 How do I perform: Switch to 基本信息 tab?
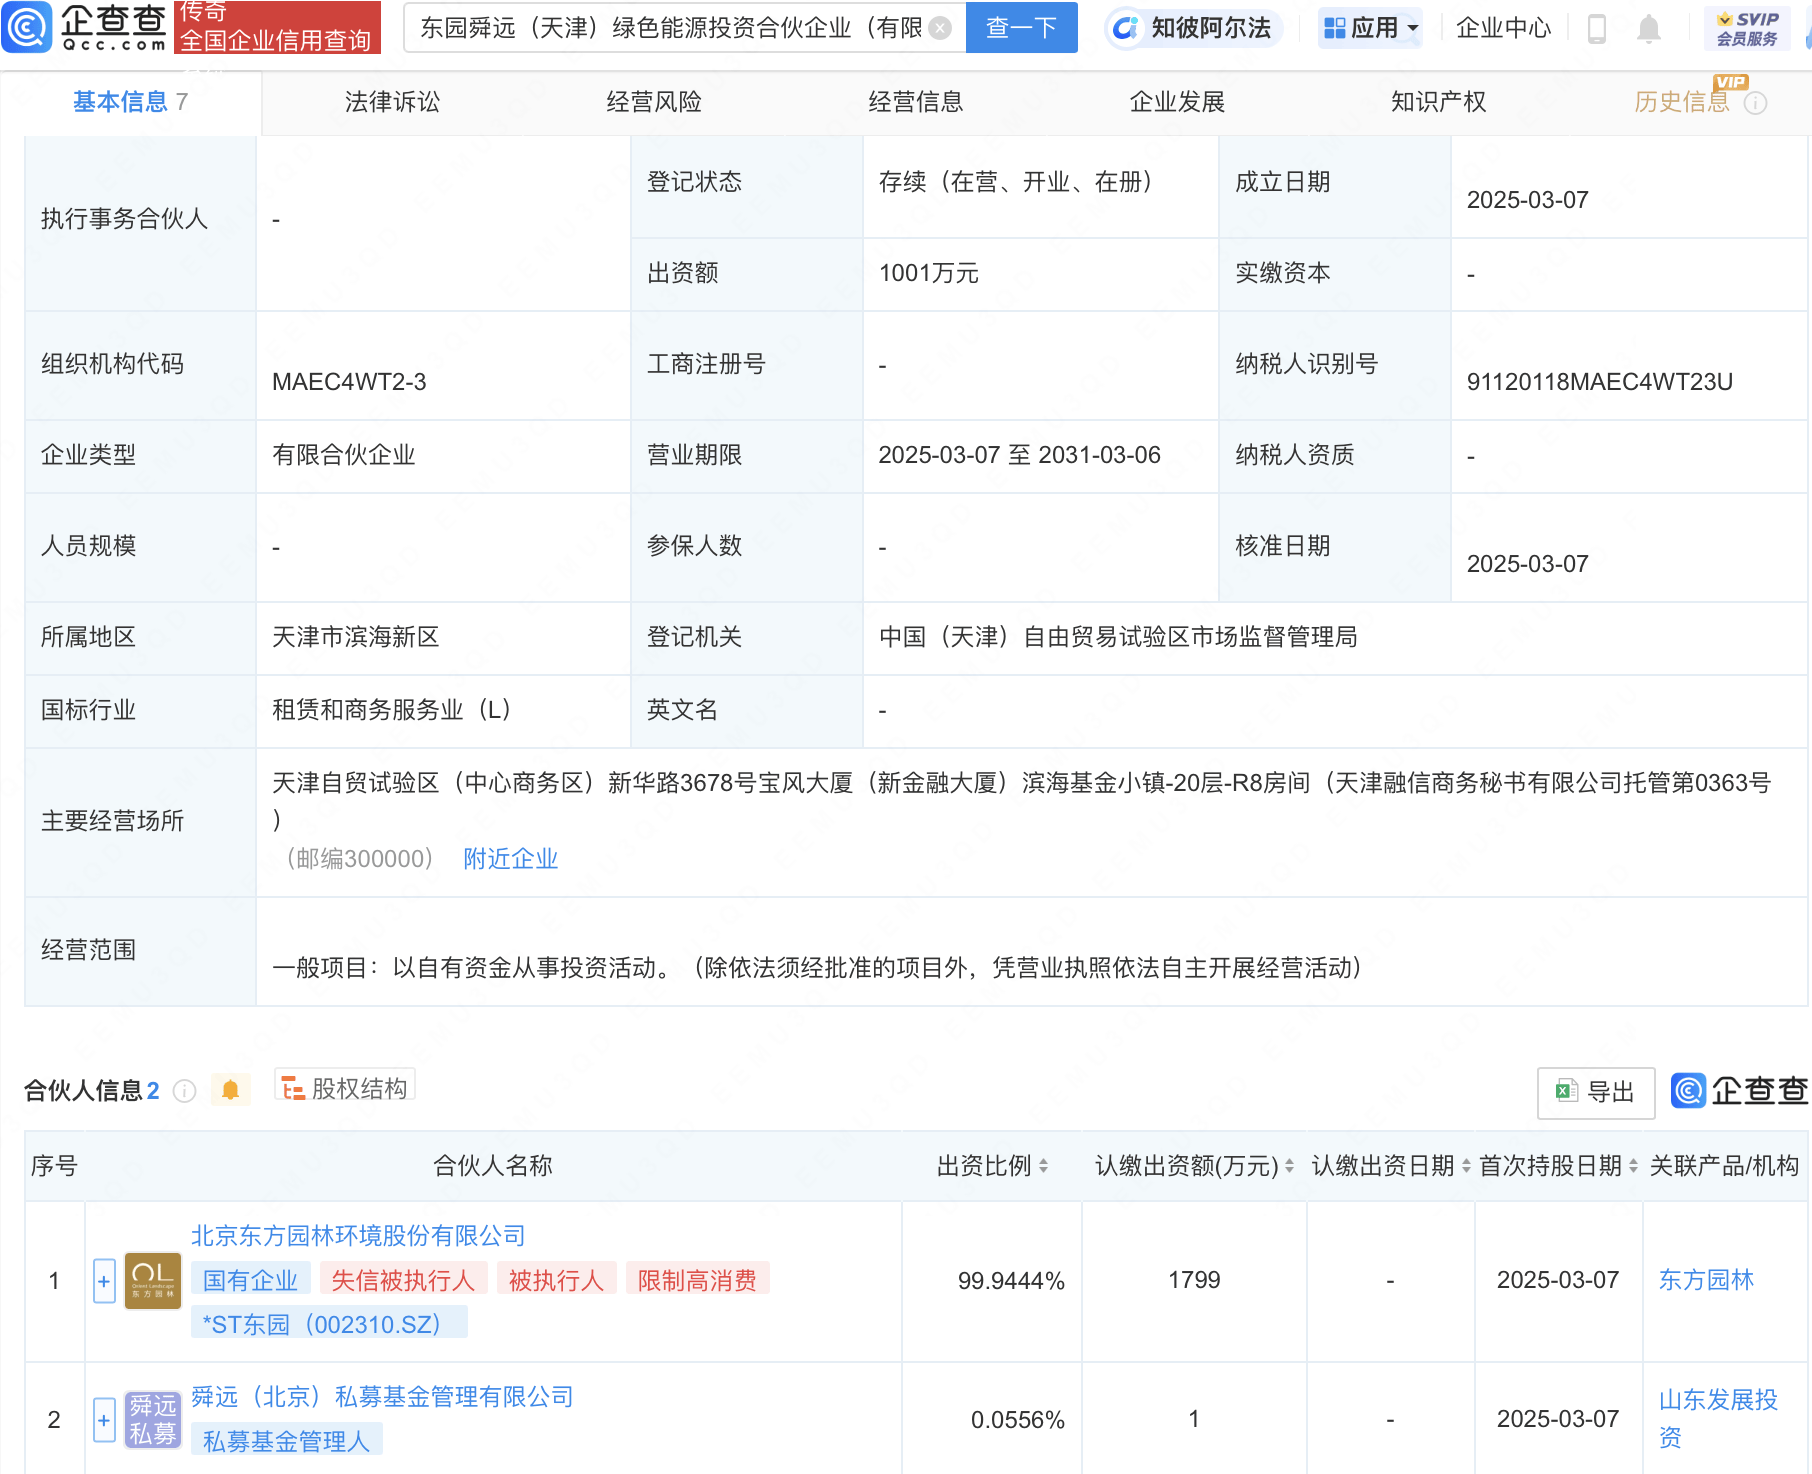pyautogui.click(x=130, y=102)
